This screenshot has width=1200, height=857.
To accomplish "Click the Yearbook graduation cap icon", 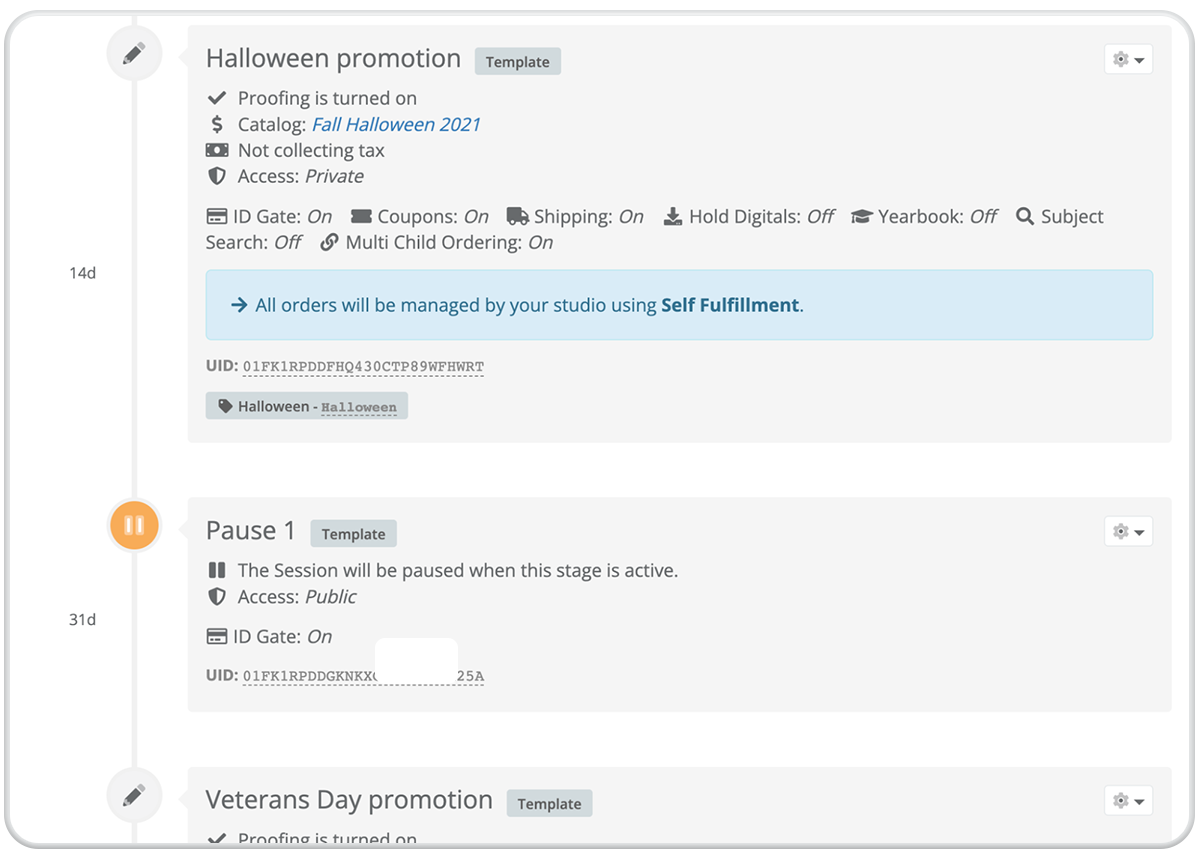I will tap(861, 216).
